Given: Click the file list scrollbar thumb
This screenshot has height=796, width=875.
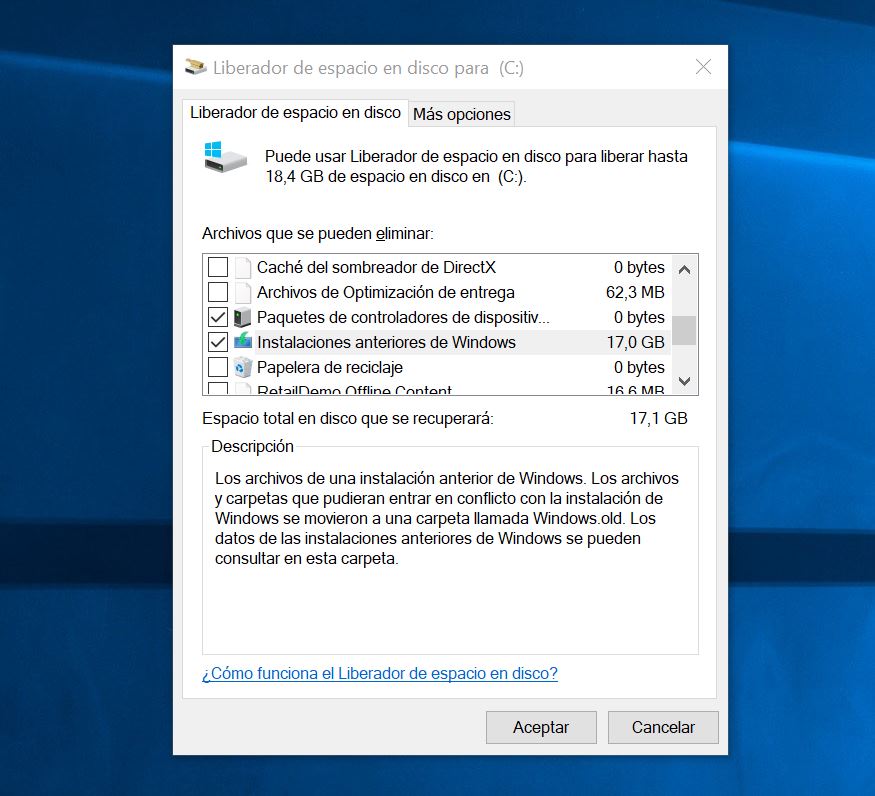Looking at the screenshot, I should pyautogui.click(x=684, y=330).
